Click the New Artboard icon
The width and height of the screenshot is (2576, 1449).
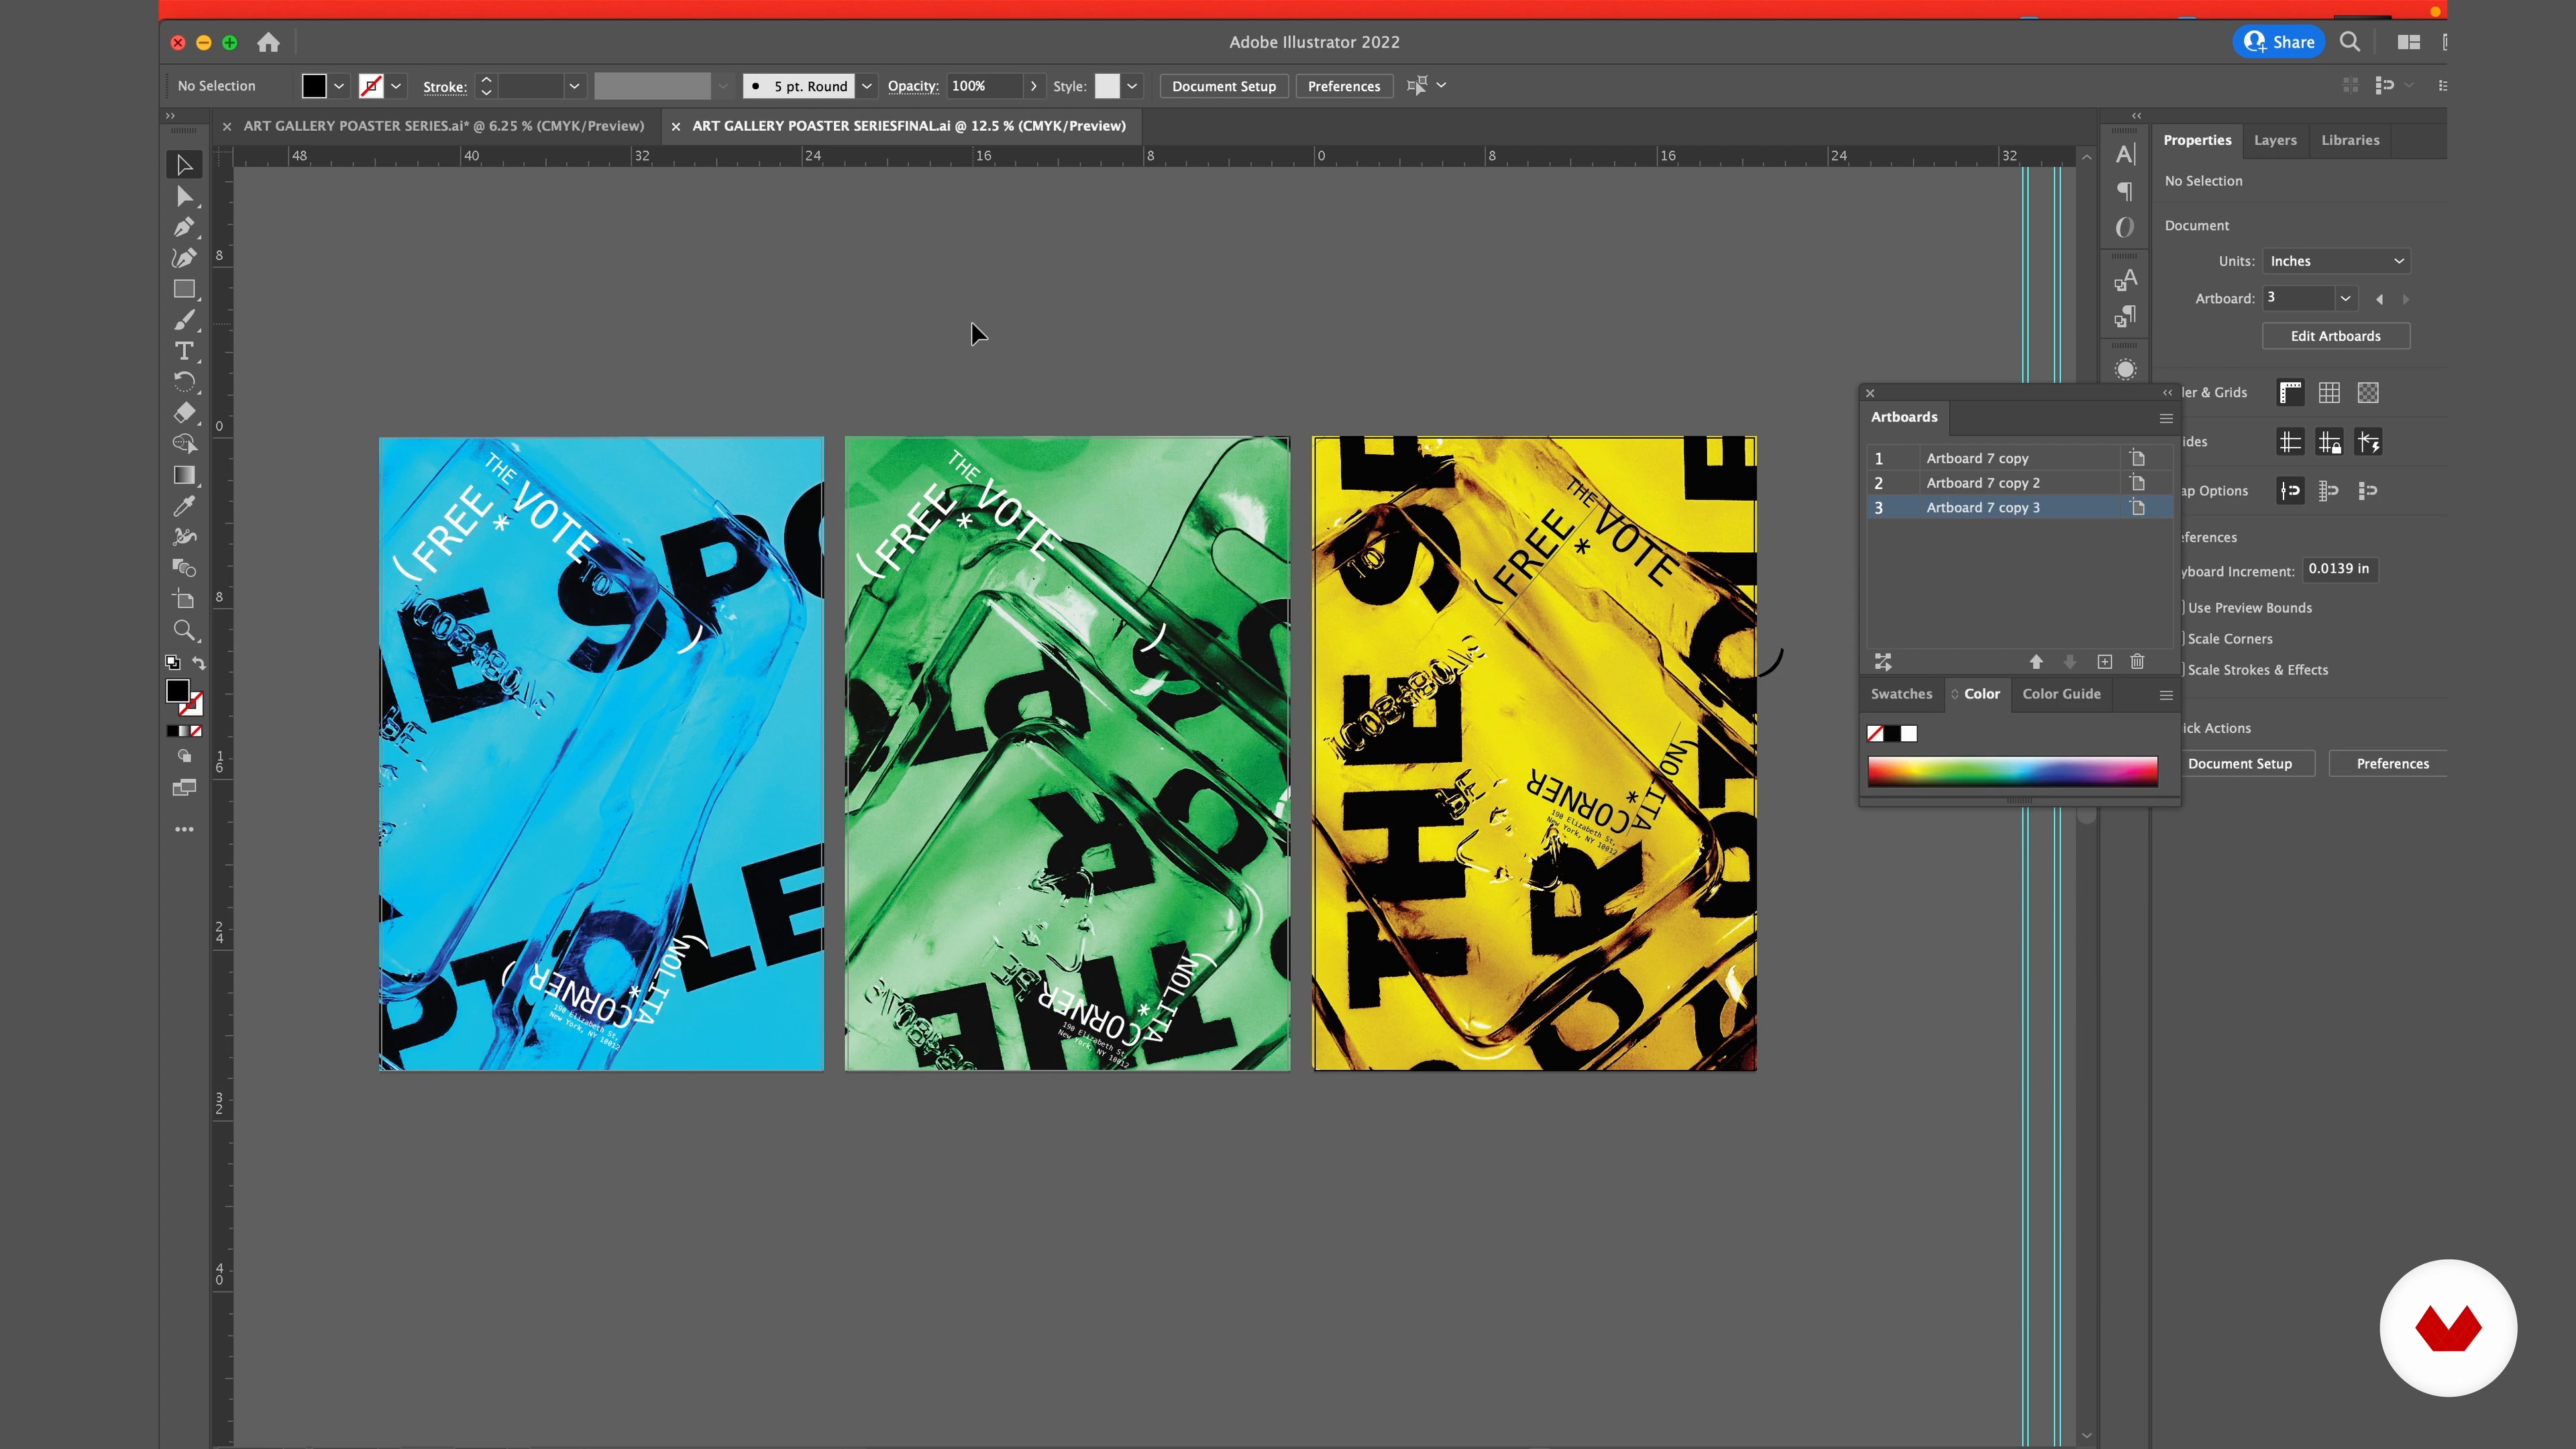pyautogui.click(x=2104, y=662)
